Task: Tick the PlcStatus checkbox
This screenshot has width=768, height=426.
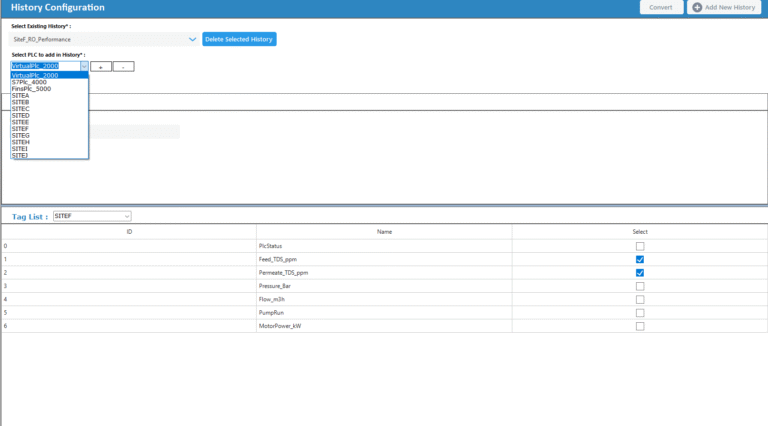Action: click(x=640, y=246)
